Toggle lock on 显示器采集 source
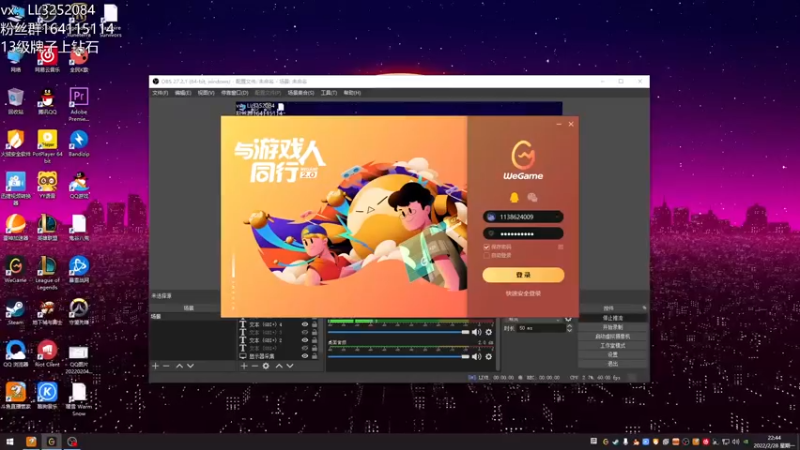Screen dimensions: 800x450 point(315,356)
